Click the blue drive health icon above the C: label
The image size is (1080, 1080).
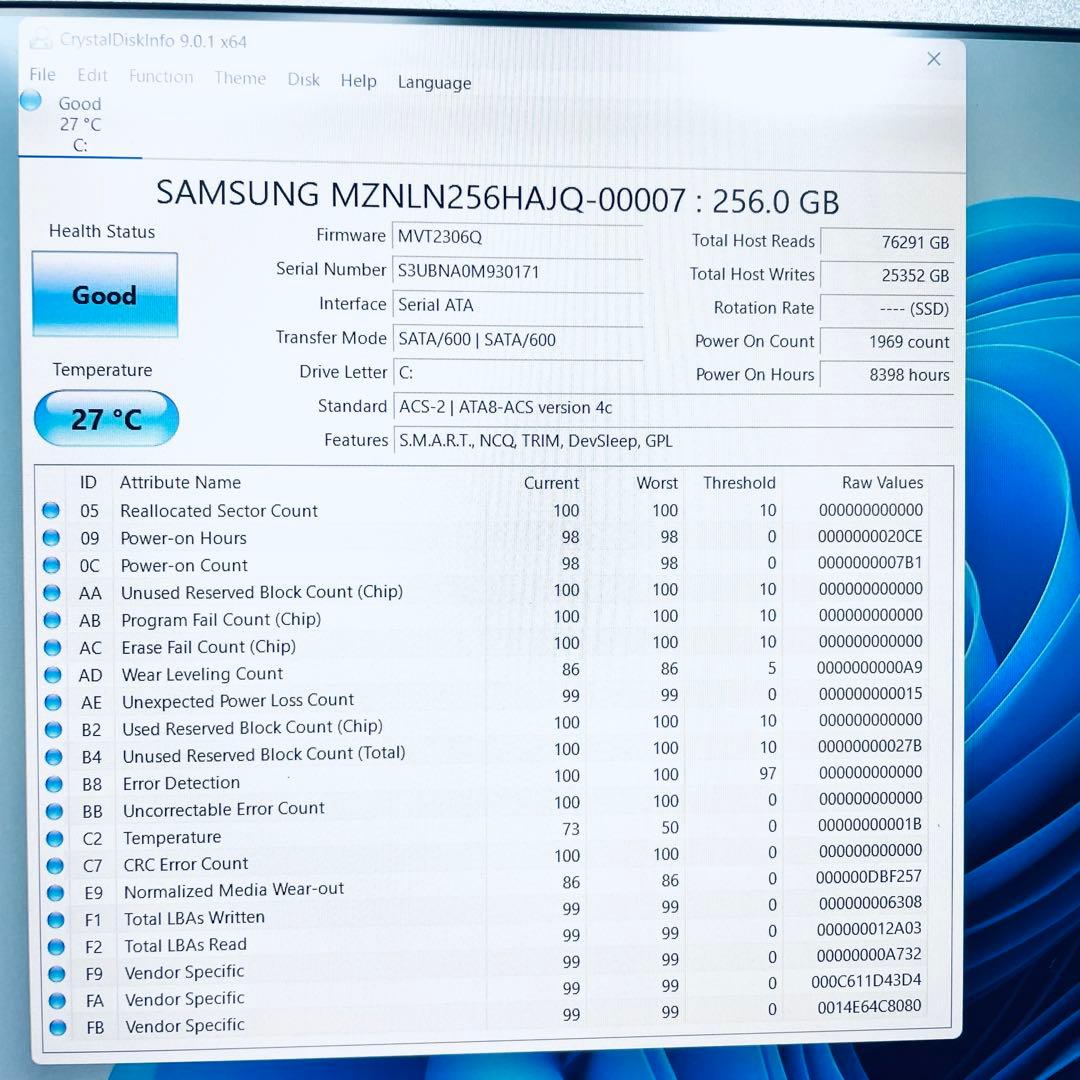[29, 101]
